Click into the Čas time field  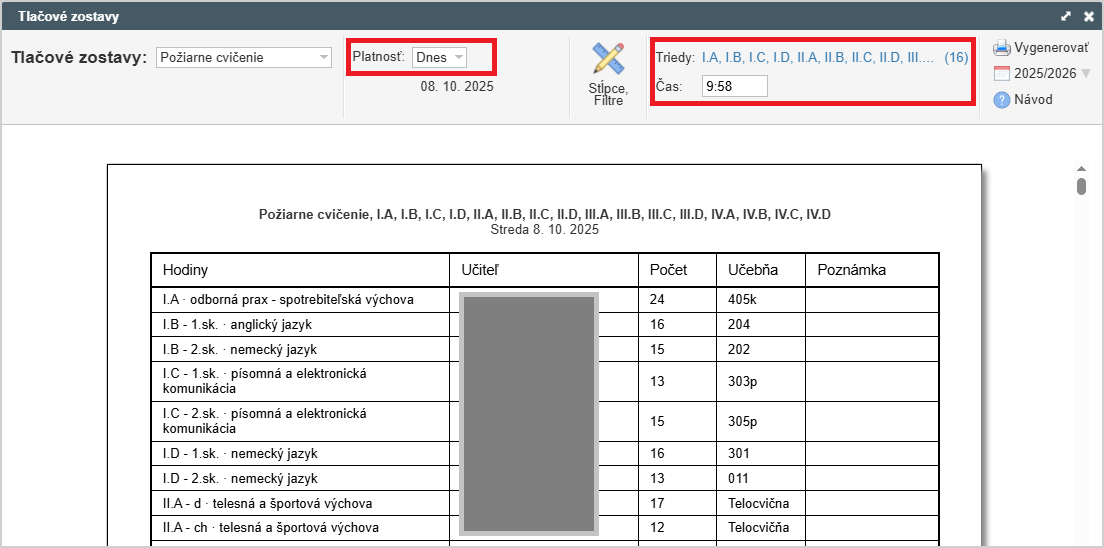(734, 87)
